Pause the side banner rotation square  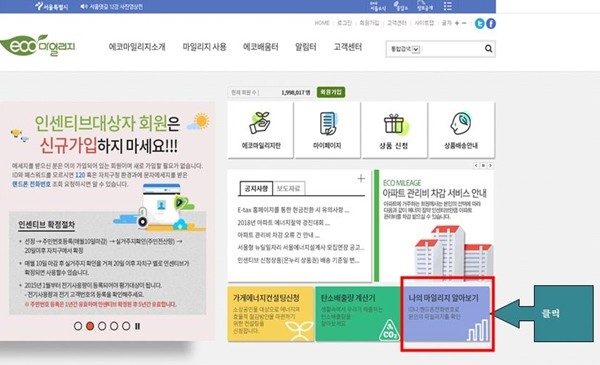coord(483,166)
